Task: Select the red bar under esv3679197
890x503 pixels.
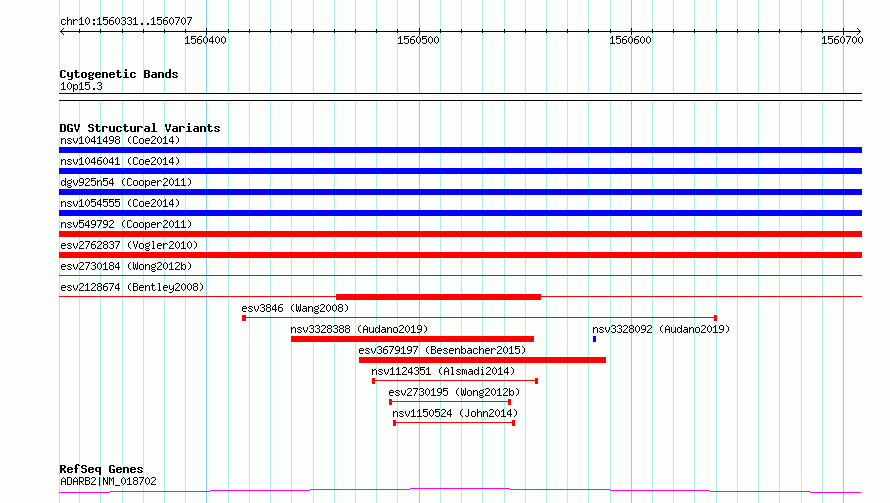Action: point(482,361)
